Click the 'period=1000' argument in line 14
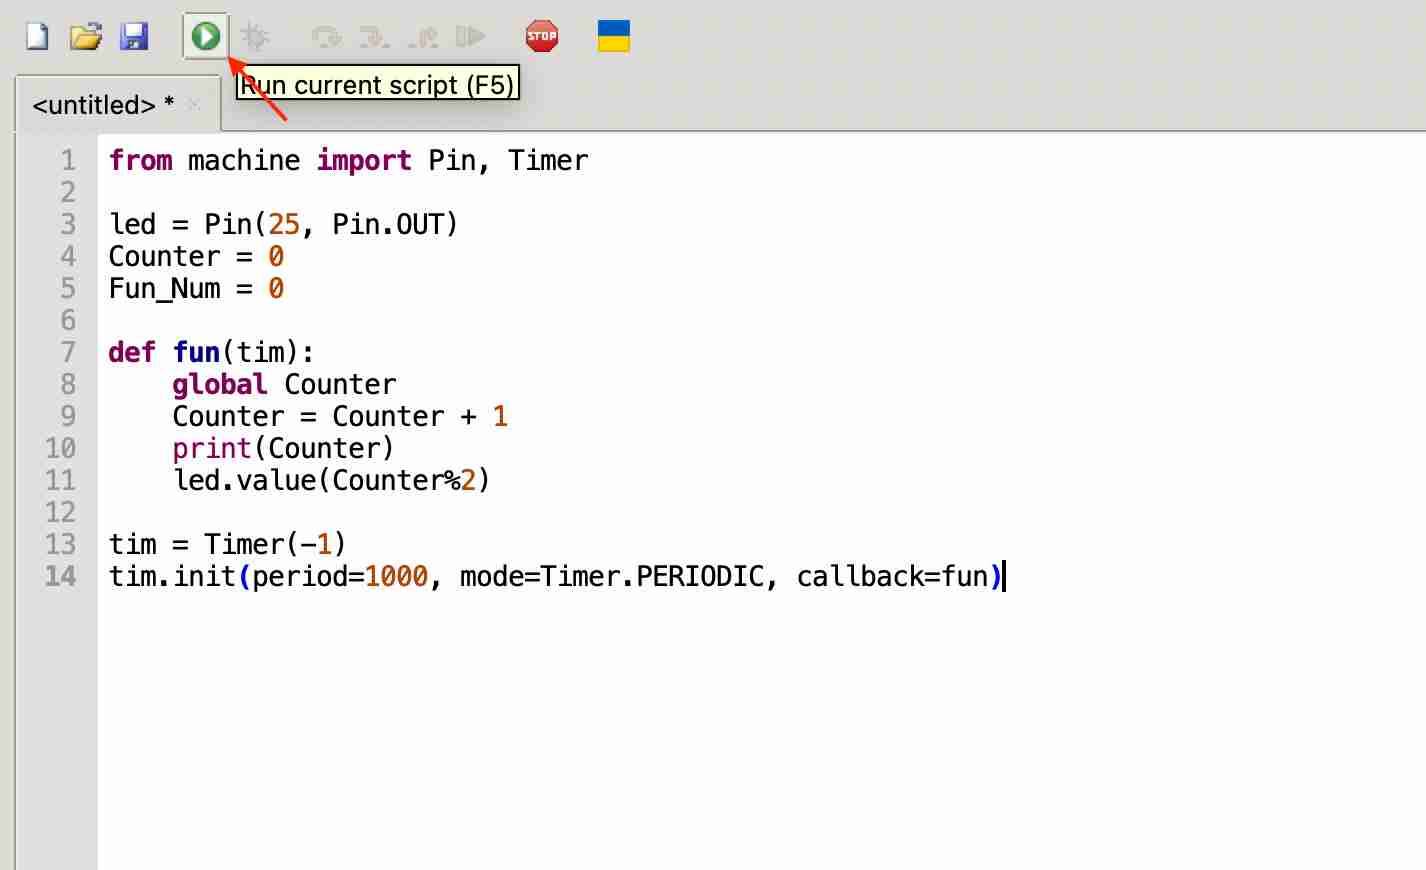 pos(340,576)
